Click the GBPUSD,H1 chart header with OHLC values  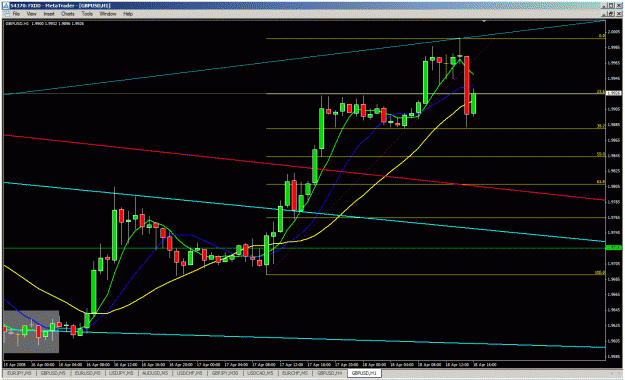click(x=44, y=24)
